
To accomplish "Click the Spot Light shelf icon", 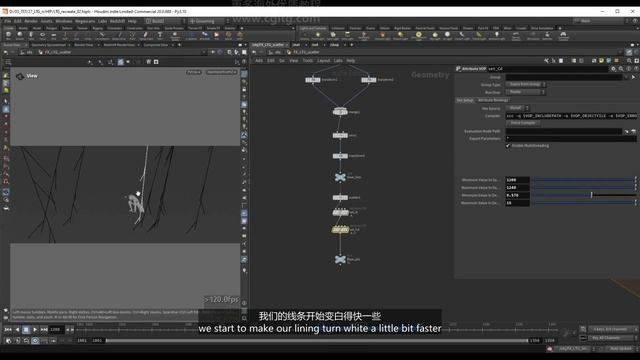I will 333,36.
